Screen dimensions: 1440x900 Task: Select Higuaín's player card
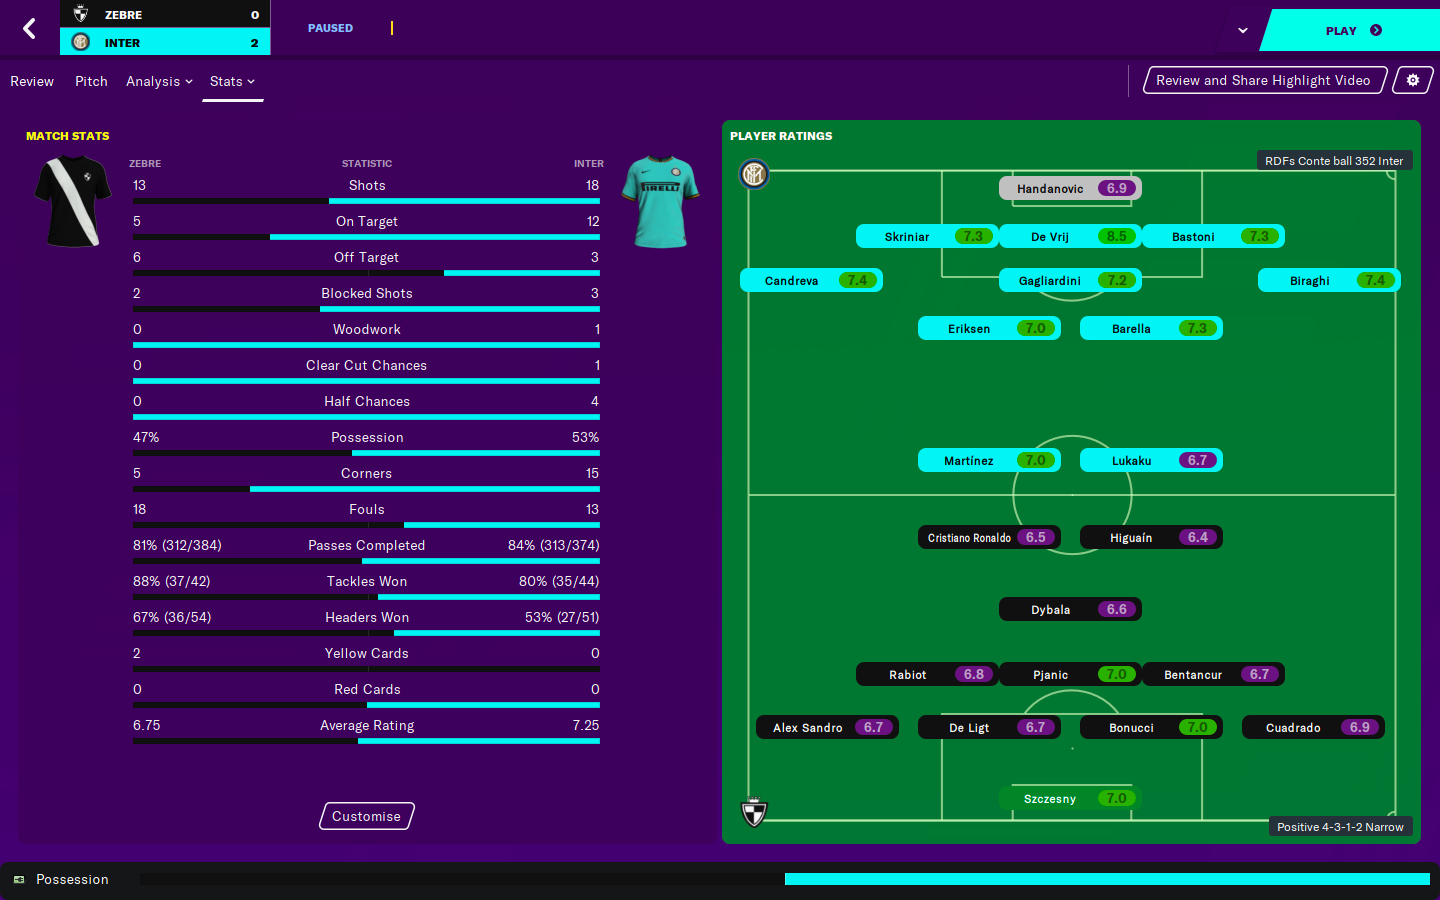[x=1151, y=537]
